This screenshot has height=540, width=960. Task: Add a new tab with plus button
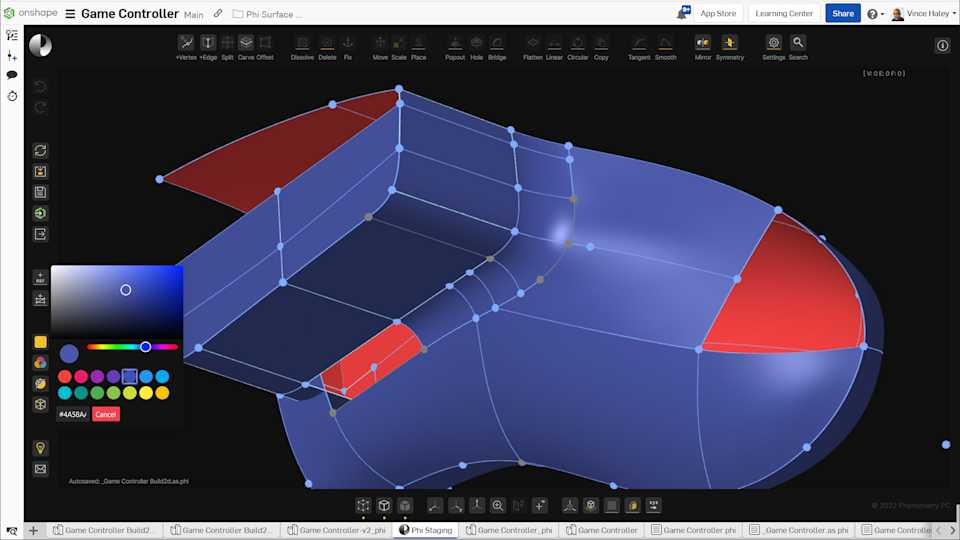pyautogui.click(x=33, y=530)
